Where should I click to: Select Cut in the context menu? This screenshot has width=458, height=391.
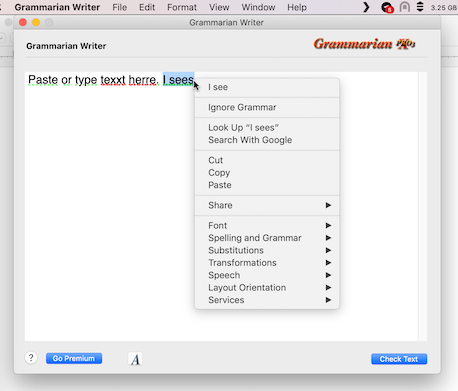(x=267, y=160)
